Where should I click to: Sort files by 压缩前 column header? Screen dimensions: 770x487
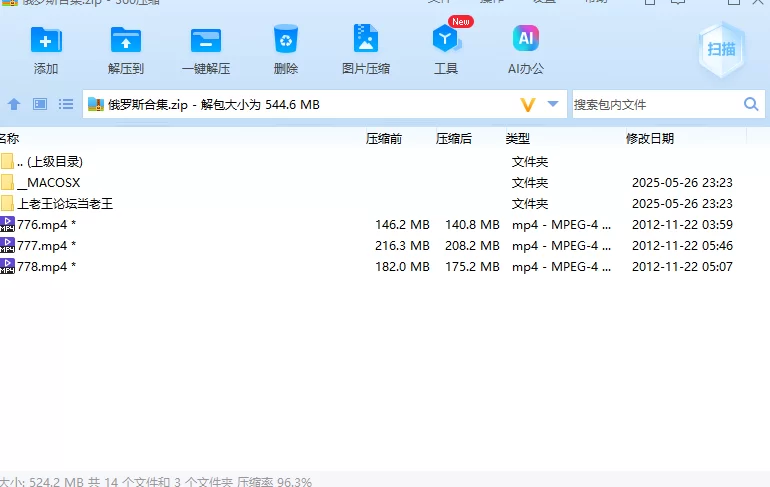coord(384,139)
